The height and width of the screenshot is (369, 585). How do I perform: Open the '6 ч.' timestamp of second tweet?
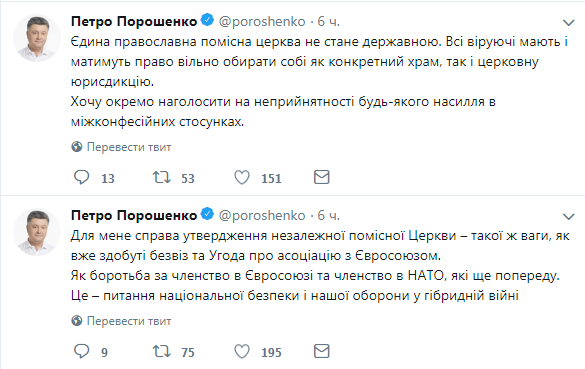pyautogui.click(x=328, y=216)
